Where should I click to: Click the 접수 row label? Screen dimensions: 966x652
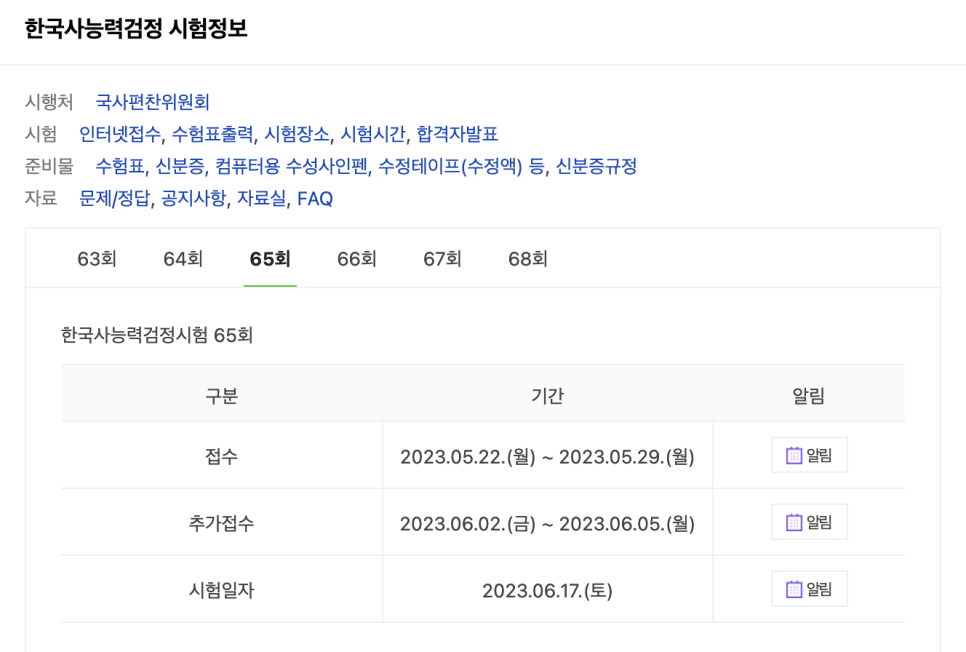(221, 456)
